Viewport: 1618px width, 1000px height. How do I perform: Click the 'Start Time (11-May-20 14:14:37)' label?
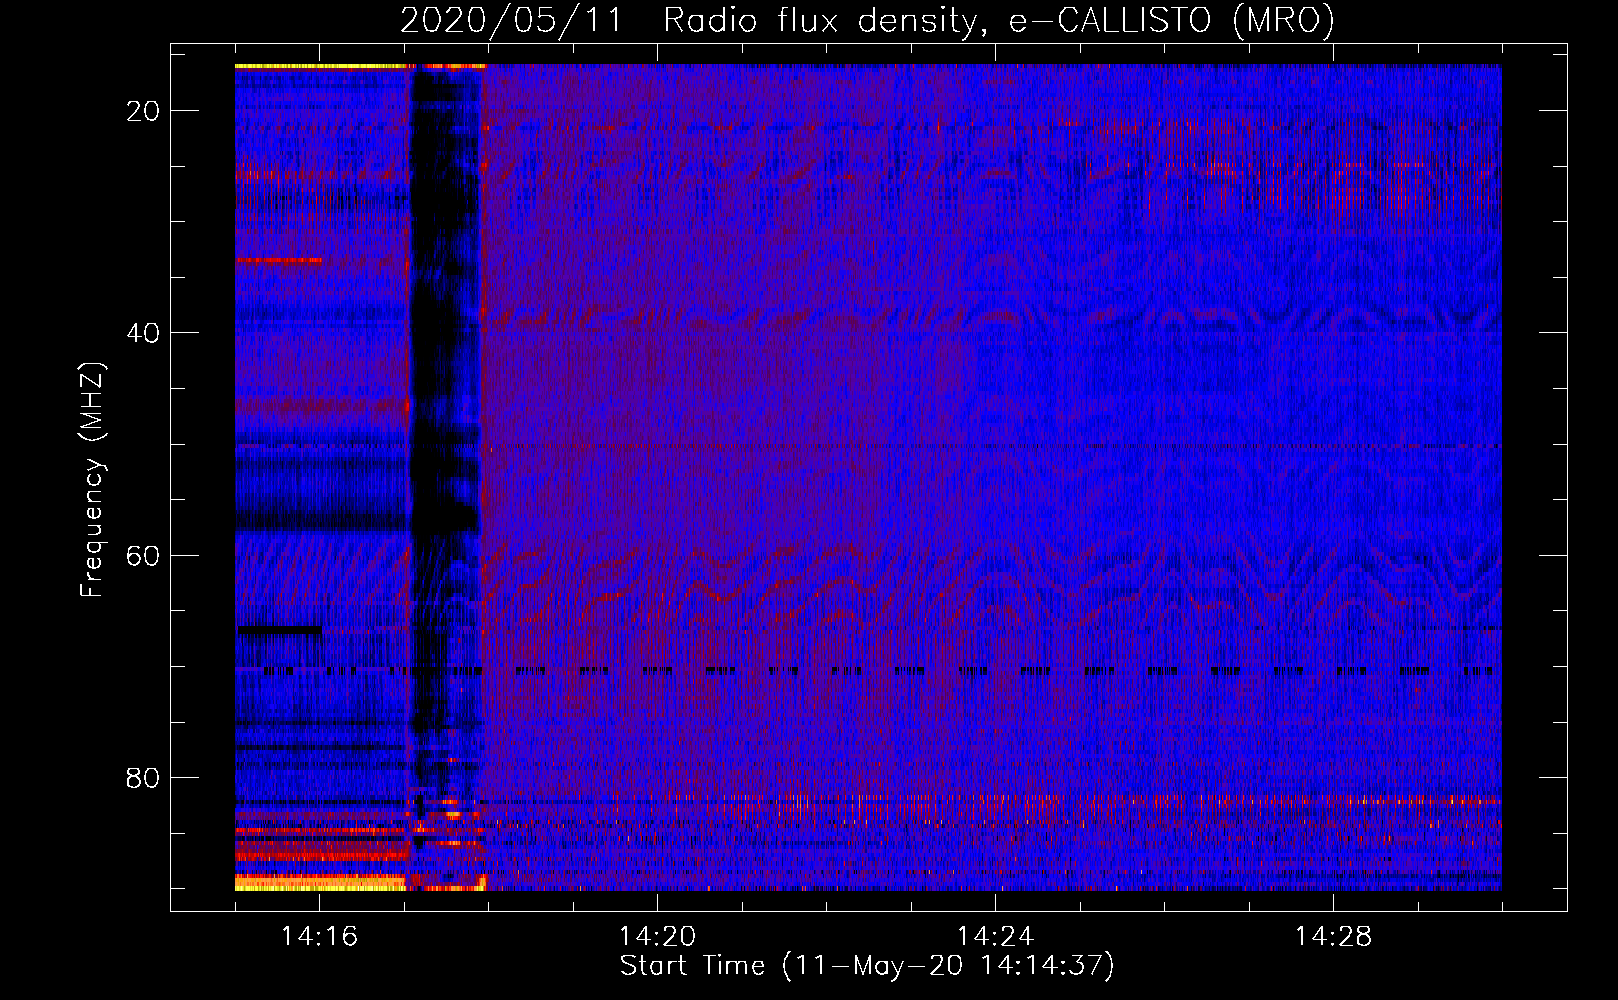click(867, 966)
